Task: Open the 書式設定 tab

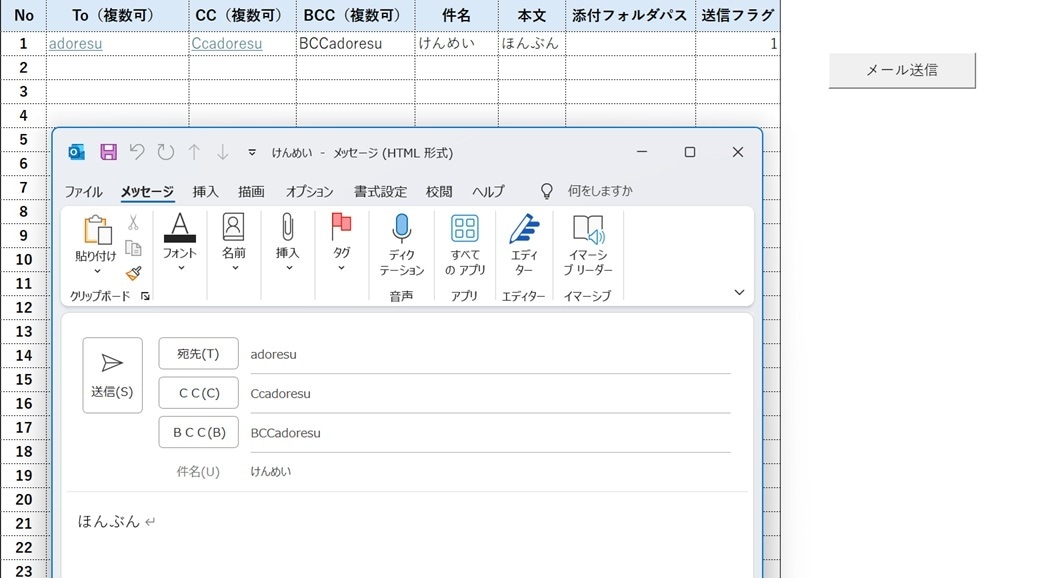Action: tap(380, 192)
